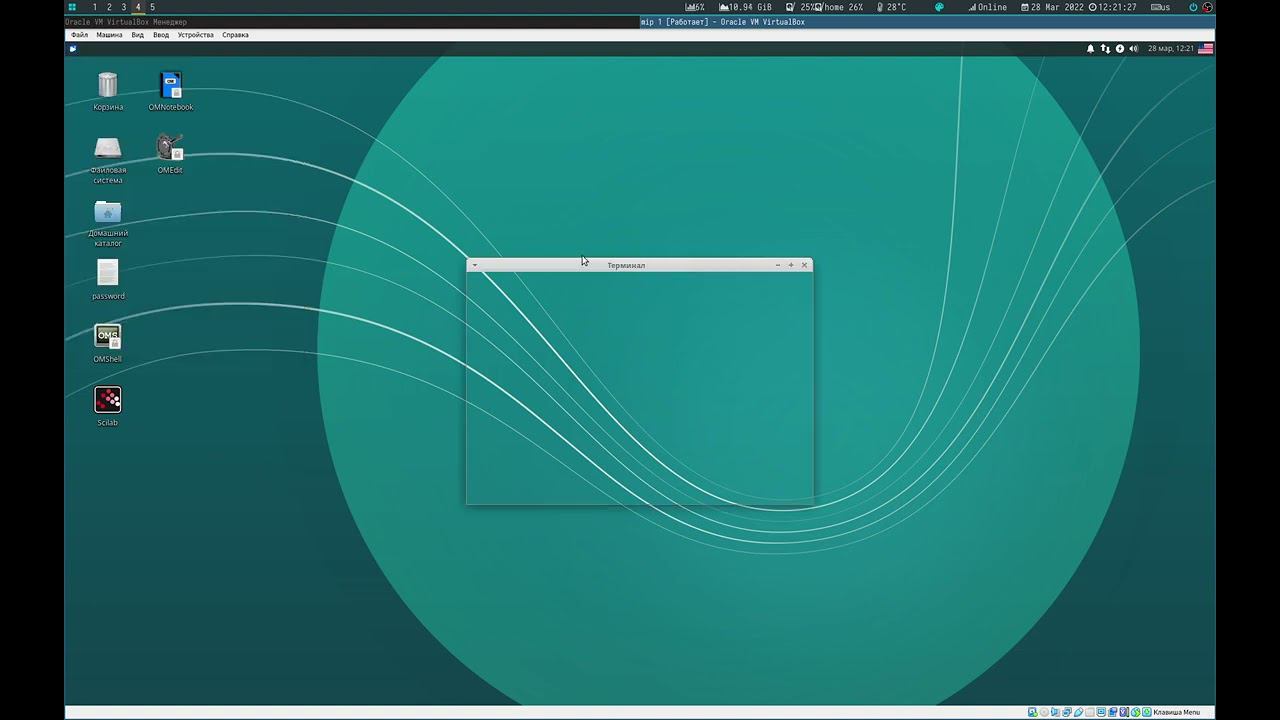
Task: Switch to workspace 5
Action: click(152, 7)
